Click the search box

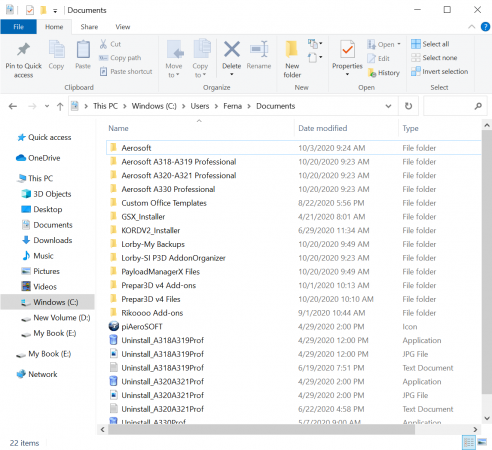pyautogui.click(x=454, y=106)
